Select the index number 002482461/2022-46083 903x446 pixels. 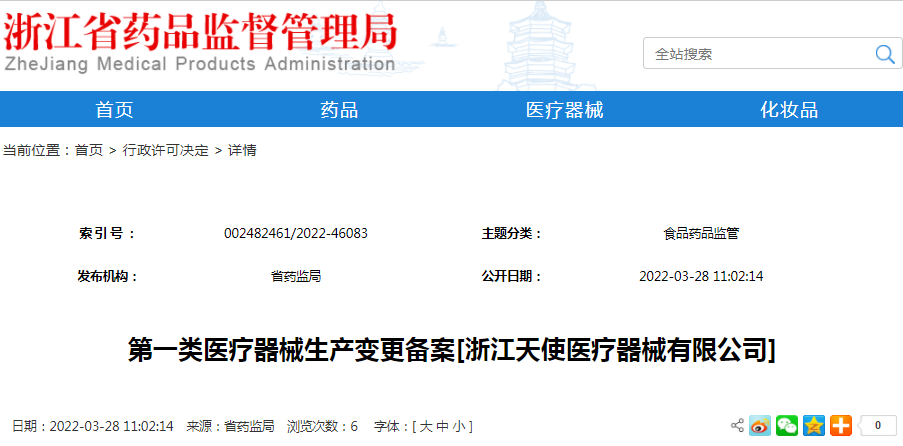[296, 234]
